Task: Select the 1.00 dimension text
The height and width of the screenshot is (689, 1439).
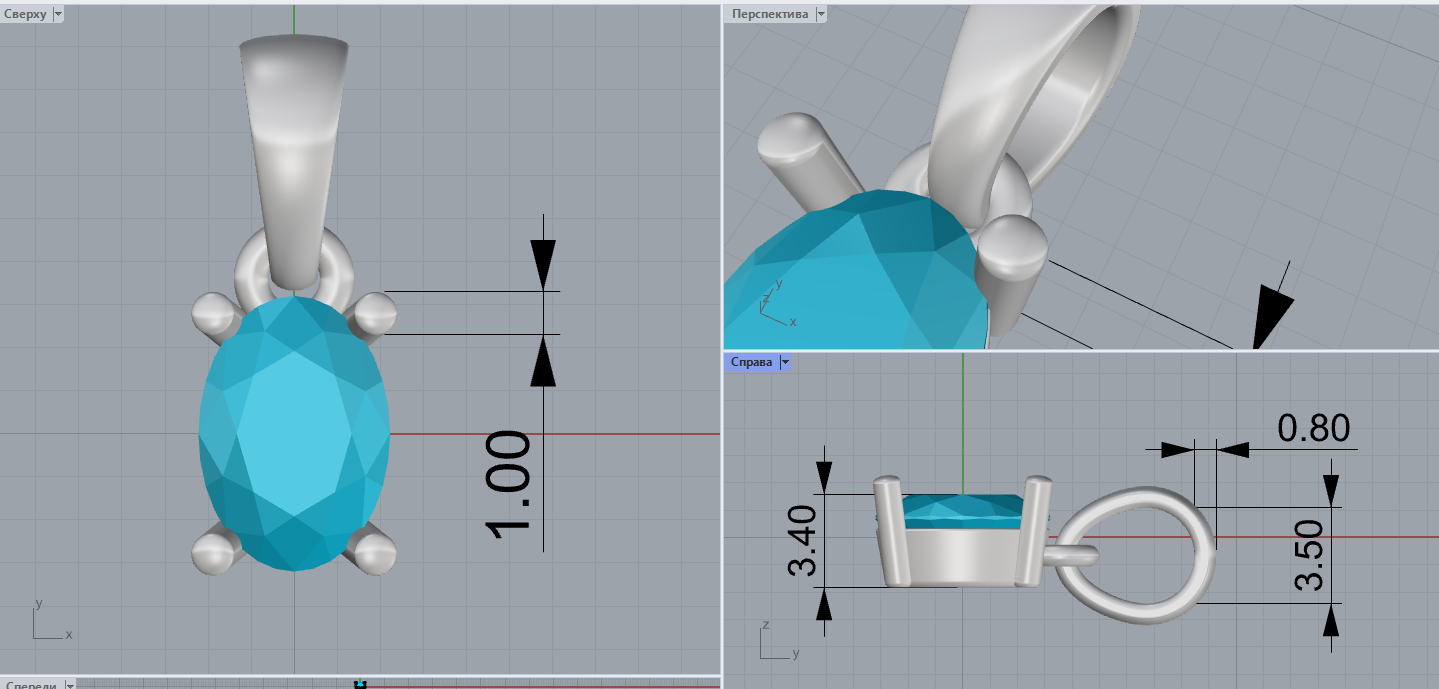Action: coord(507,484)
